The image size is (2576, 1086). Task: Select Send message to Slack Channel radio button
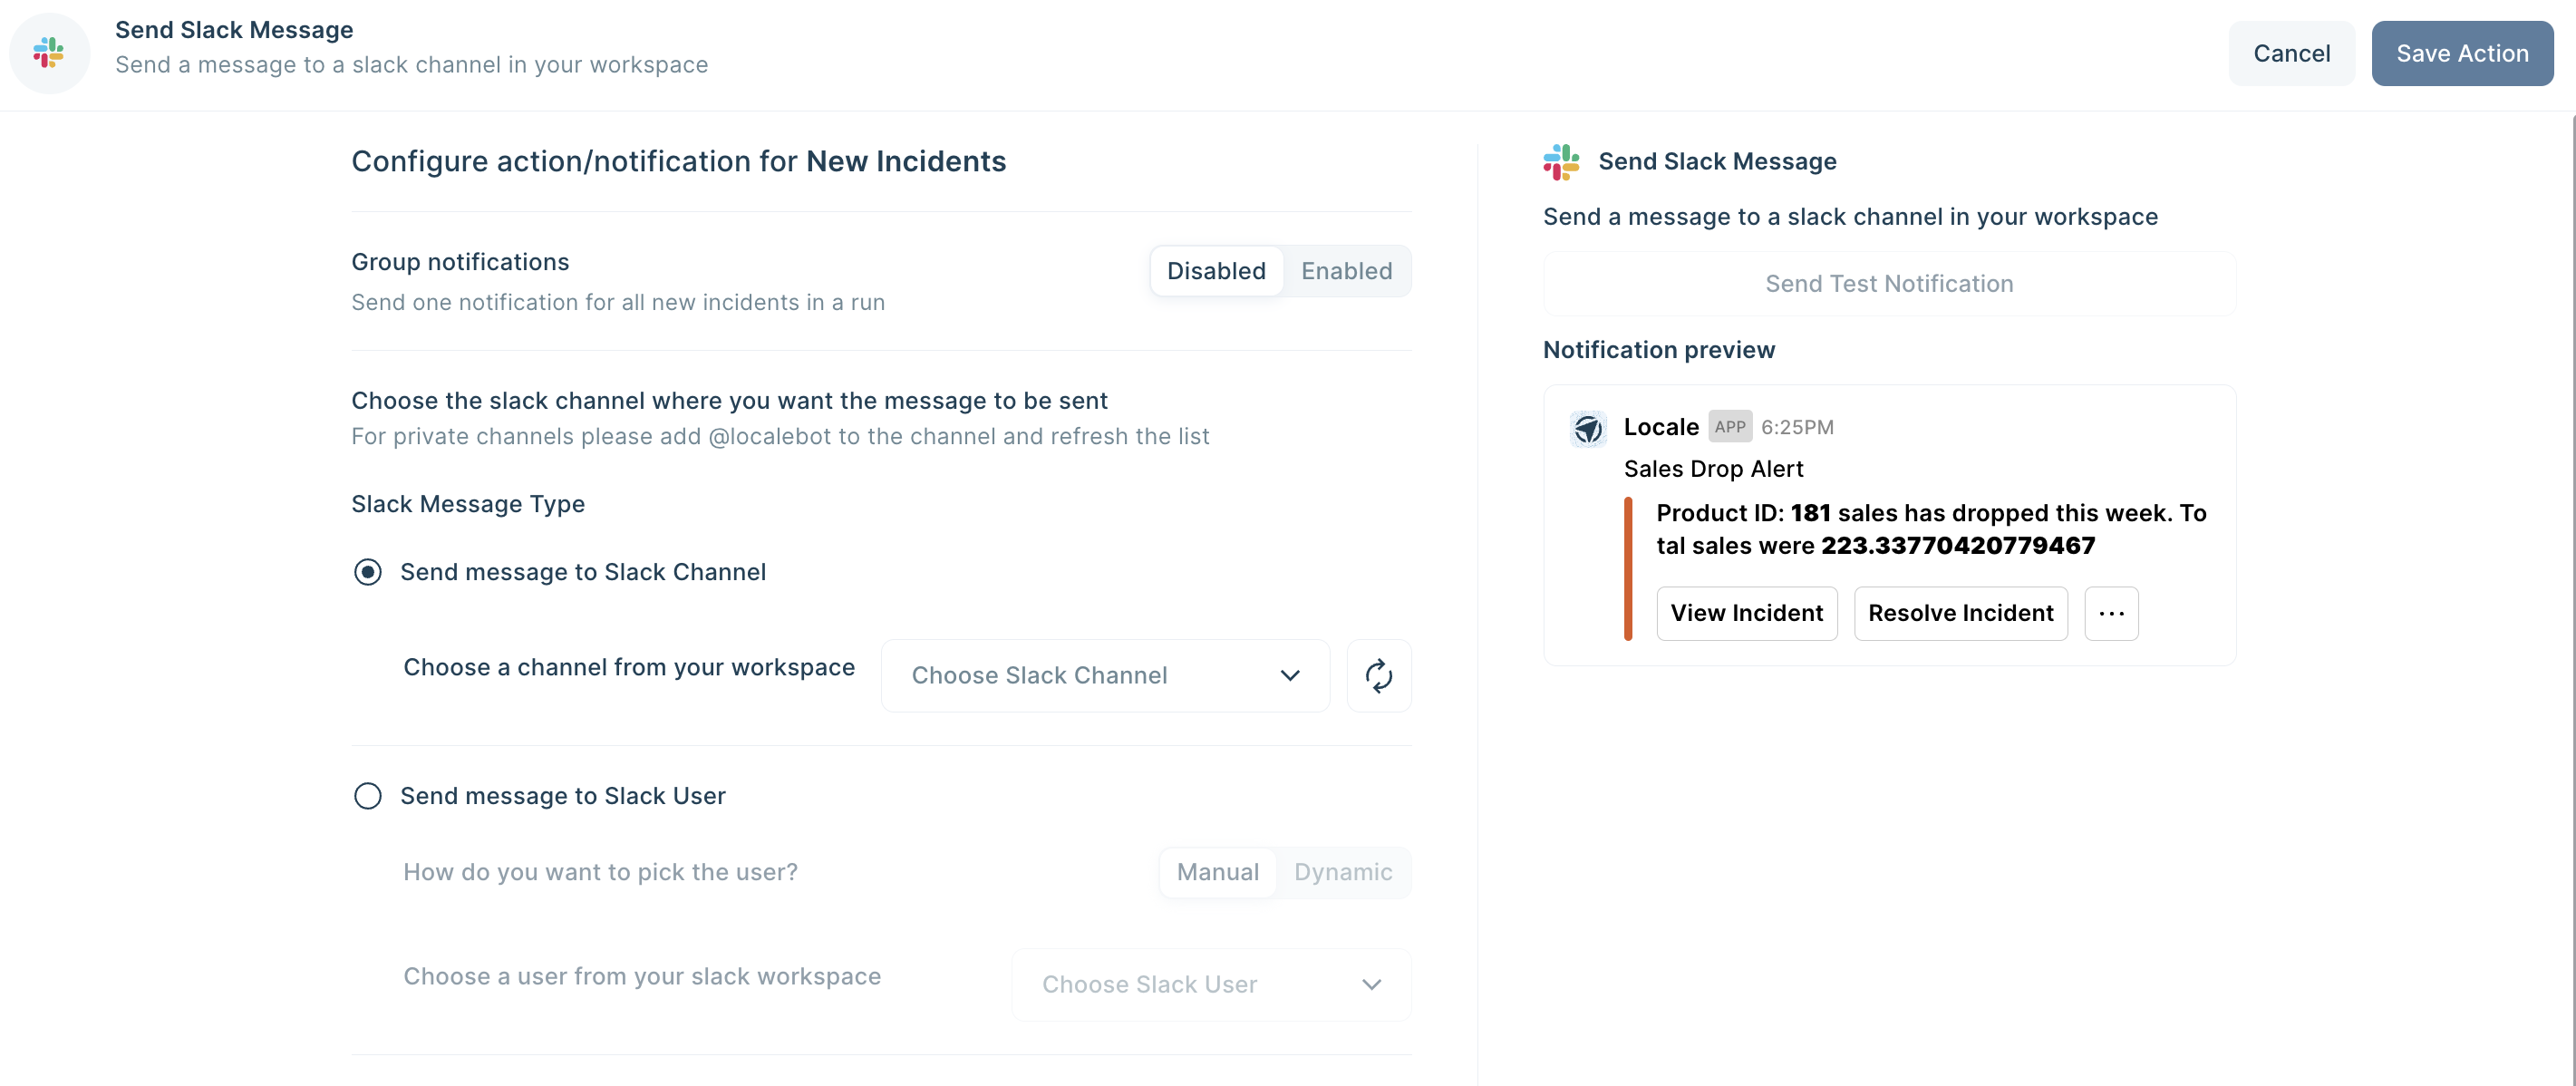[366, 570]
